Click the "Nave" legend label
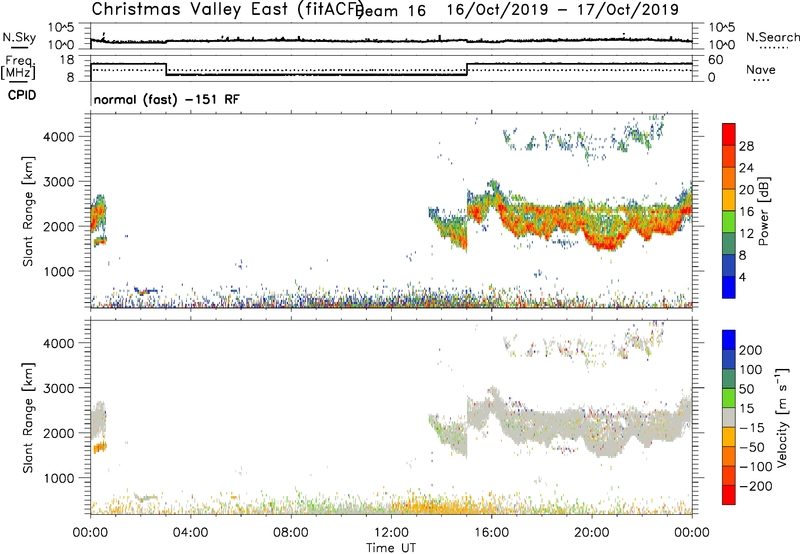Screen dimensions: 800x554 (761, 69)
